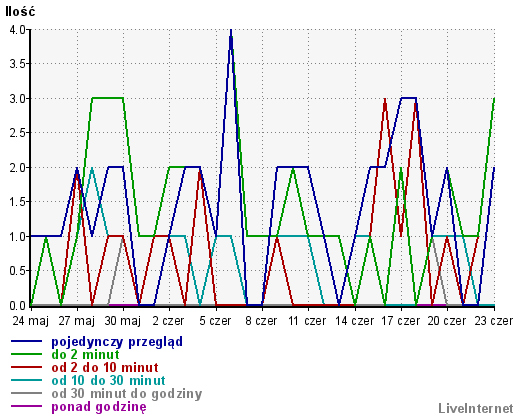
Task: Click the LiveInternet label
Action: pyautogui.click(x=476, y=408)
